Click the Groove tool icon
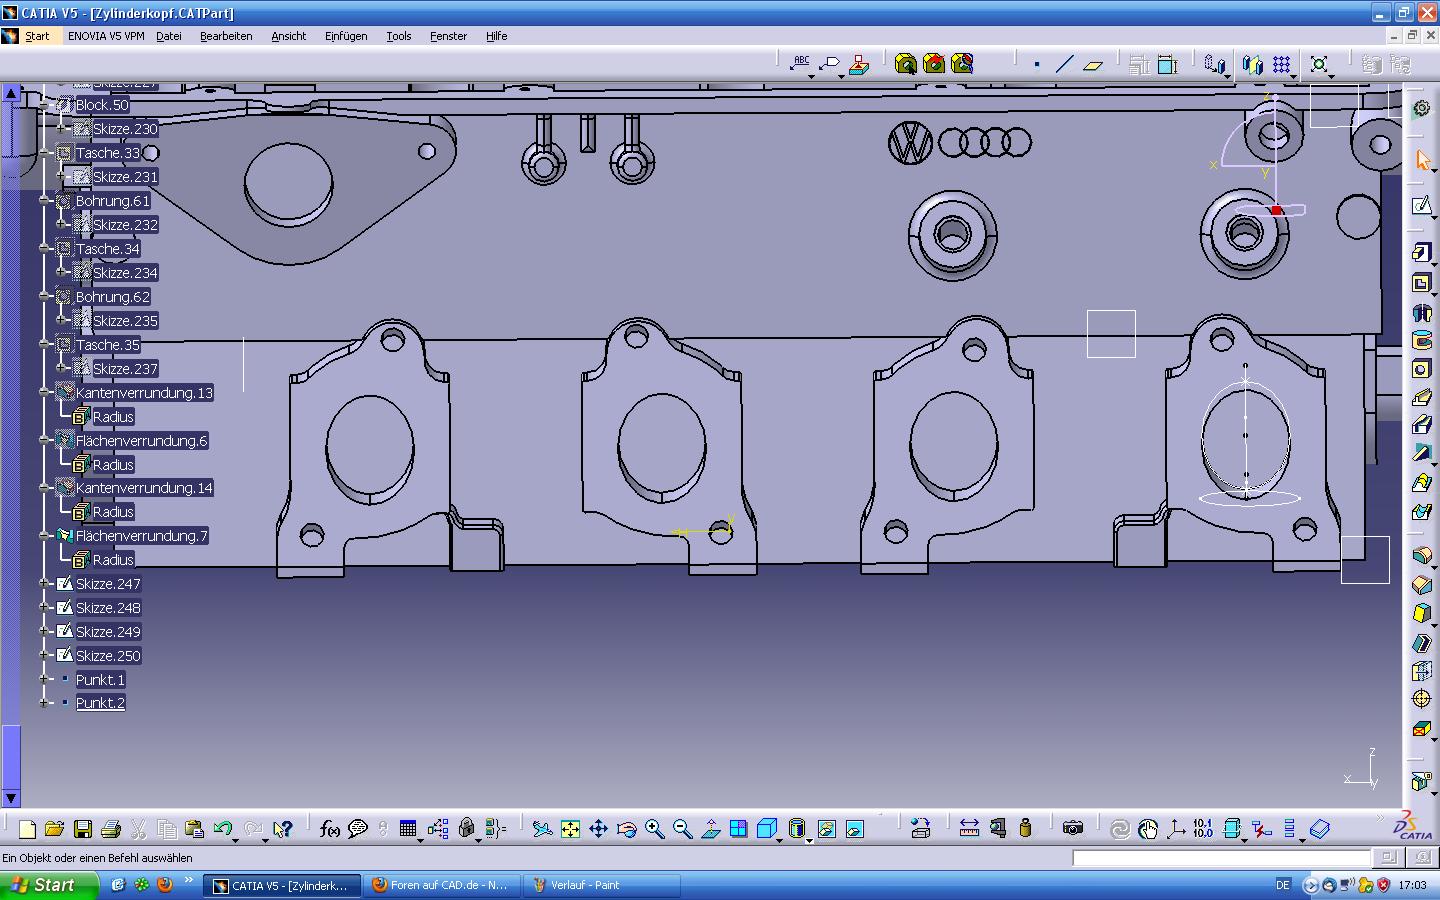This screenshot has height=900, width=1440. tap(1422, 341)
